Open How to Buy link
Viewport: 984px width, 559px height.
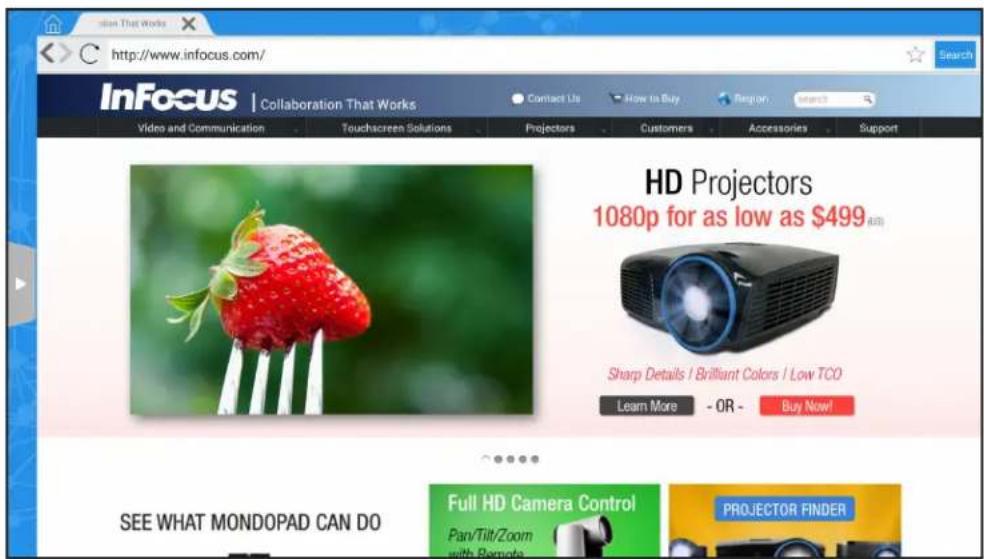(x=644, y=98)
